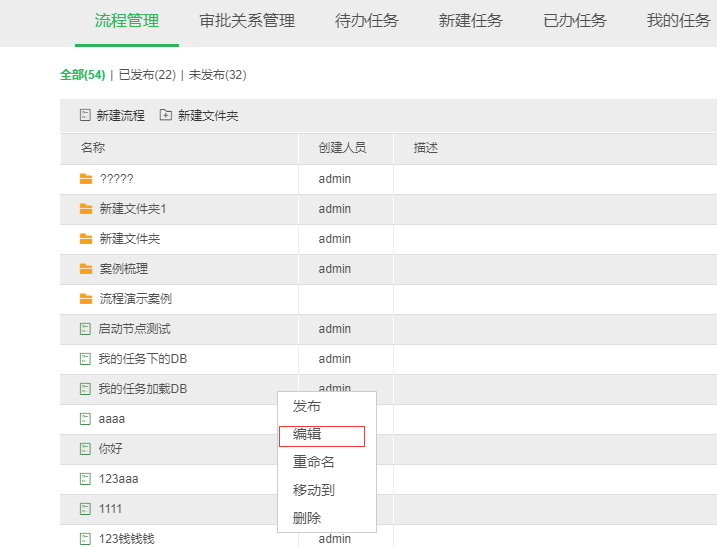Open the 待办任务 tab
The width and height of the screenshot is (717, 547).
click(x=367, y=21)
